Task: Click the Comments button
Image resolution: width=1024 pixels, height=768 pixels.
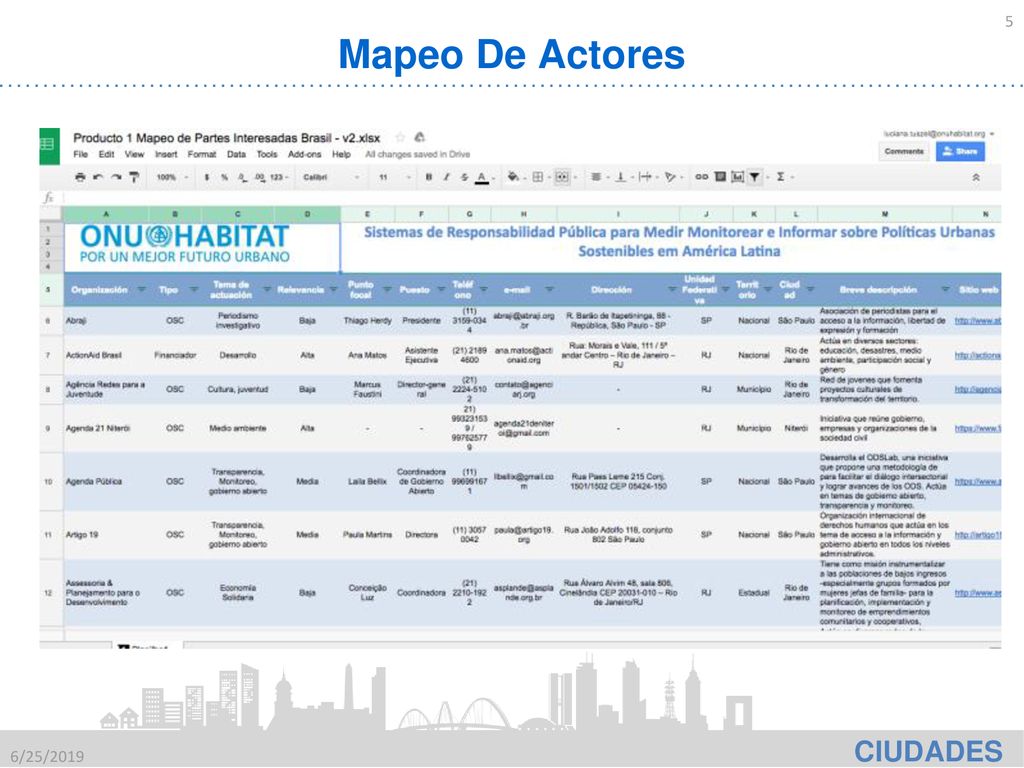Action: [904, 151]
